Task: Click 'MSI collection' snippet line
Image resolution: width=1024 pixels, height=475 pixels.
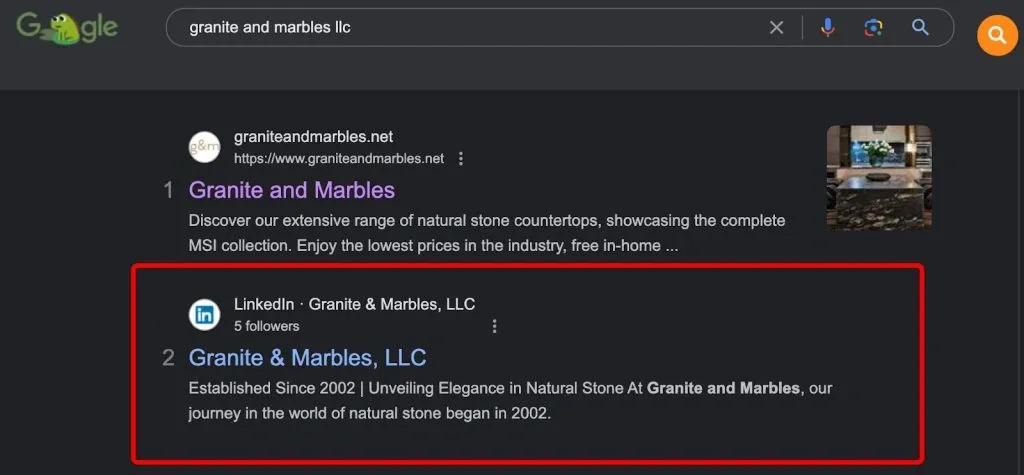Action: point(433,248)
